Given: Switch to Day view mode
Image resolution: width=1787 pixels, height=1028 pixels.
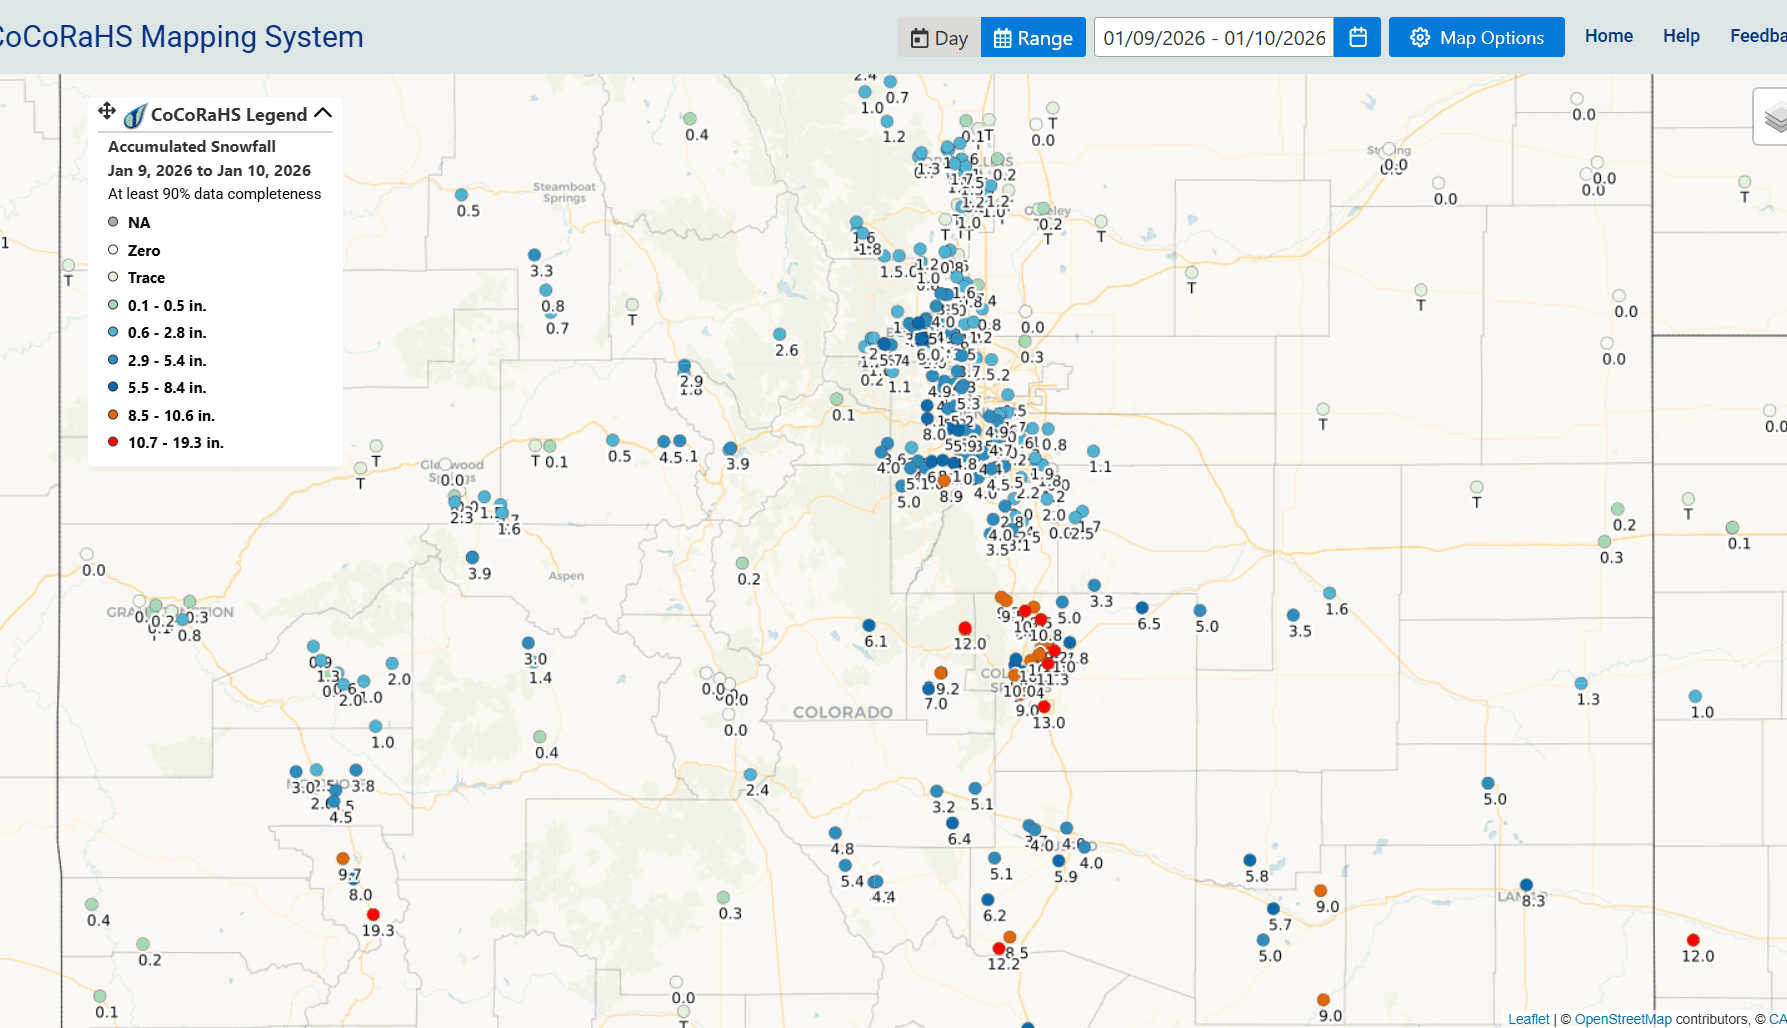Looking at the screenshot, I should click(939, 38).
